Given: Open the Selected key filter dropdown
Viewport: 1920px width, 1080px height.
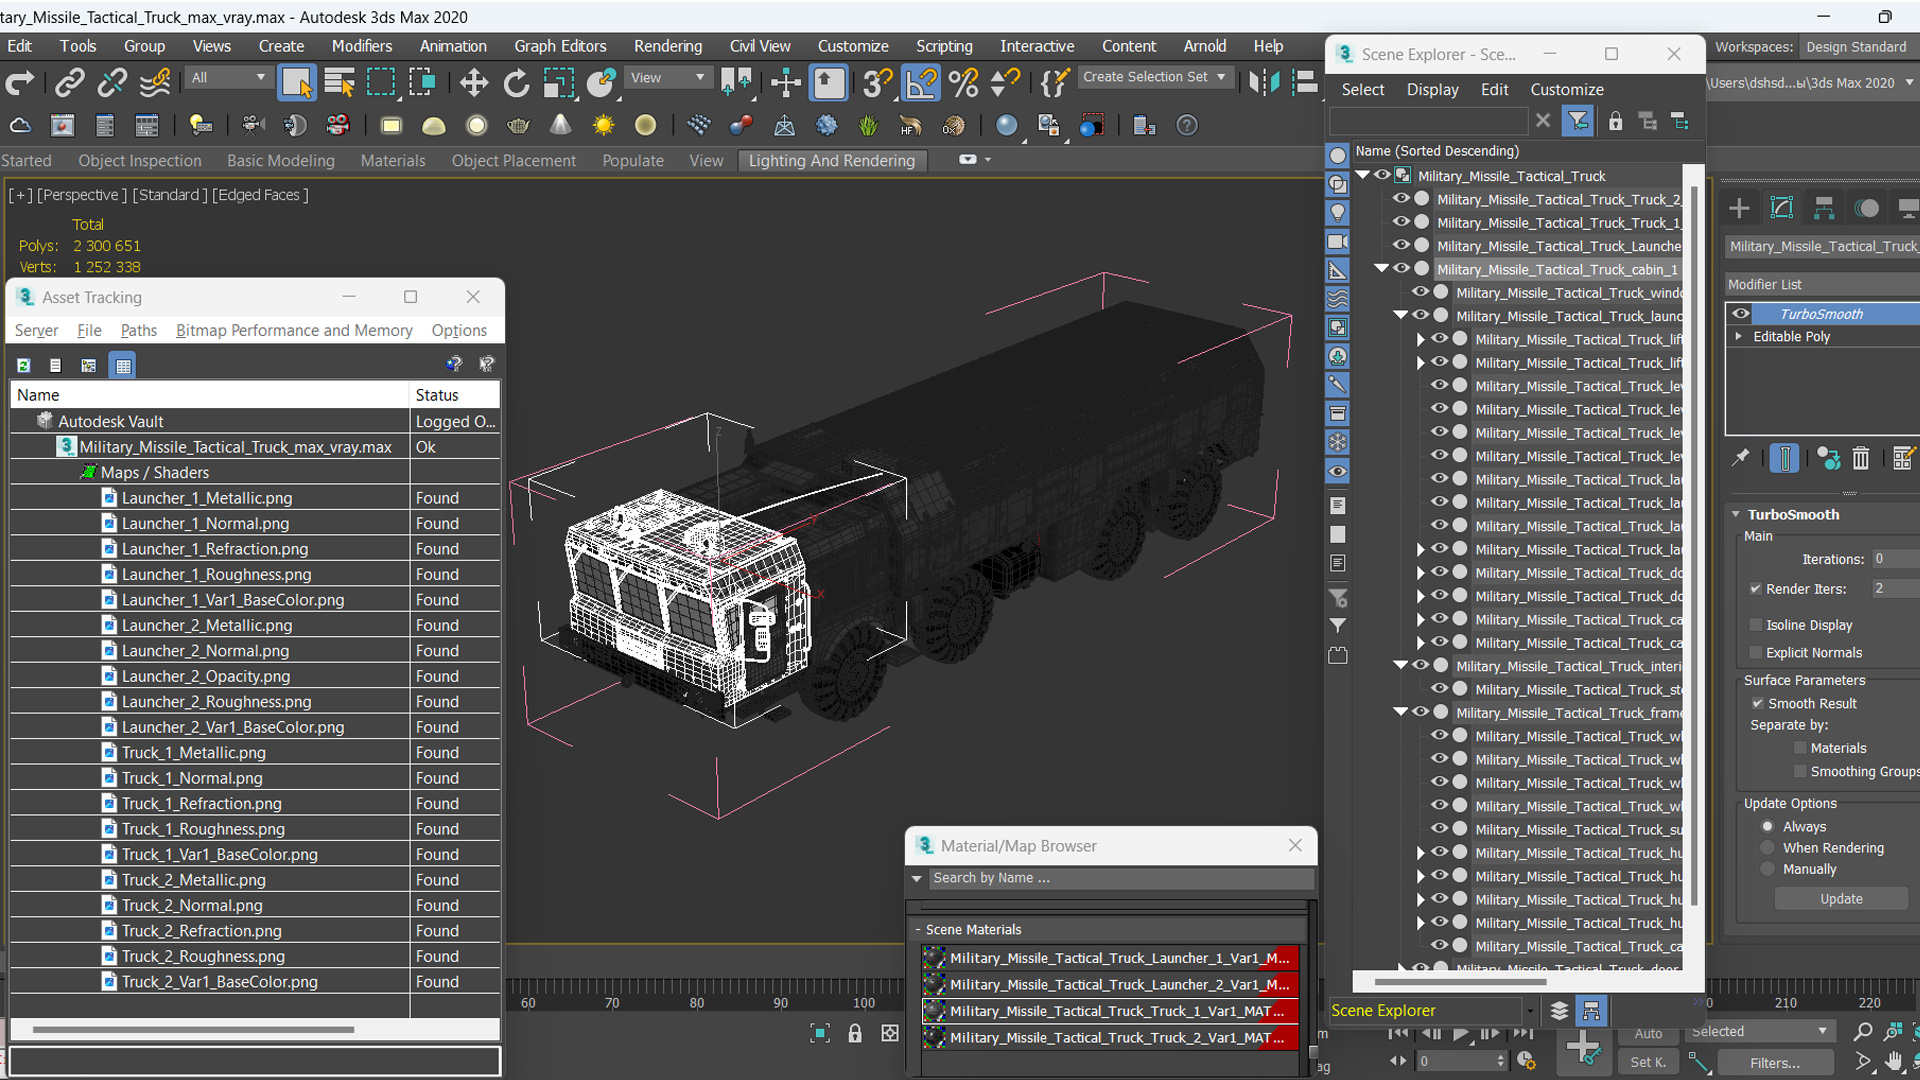Looking at the screenshot, I should [x=1759, y=1031].
